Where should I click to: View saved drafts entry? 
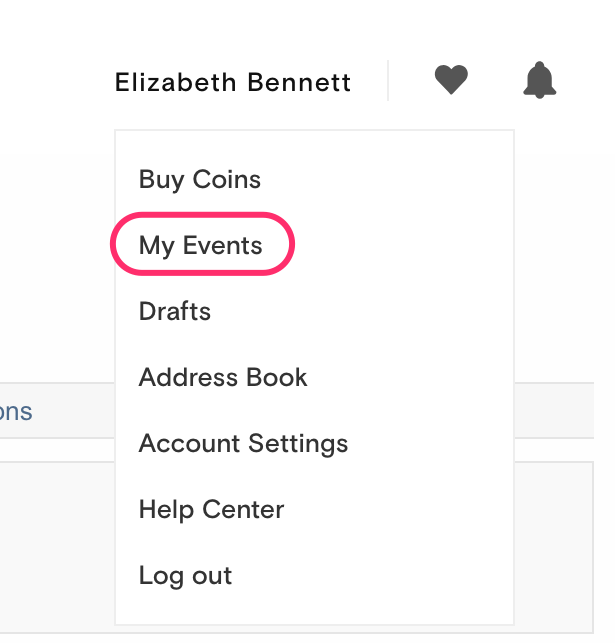point(175,311)
